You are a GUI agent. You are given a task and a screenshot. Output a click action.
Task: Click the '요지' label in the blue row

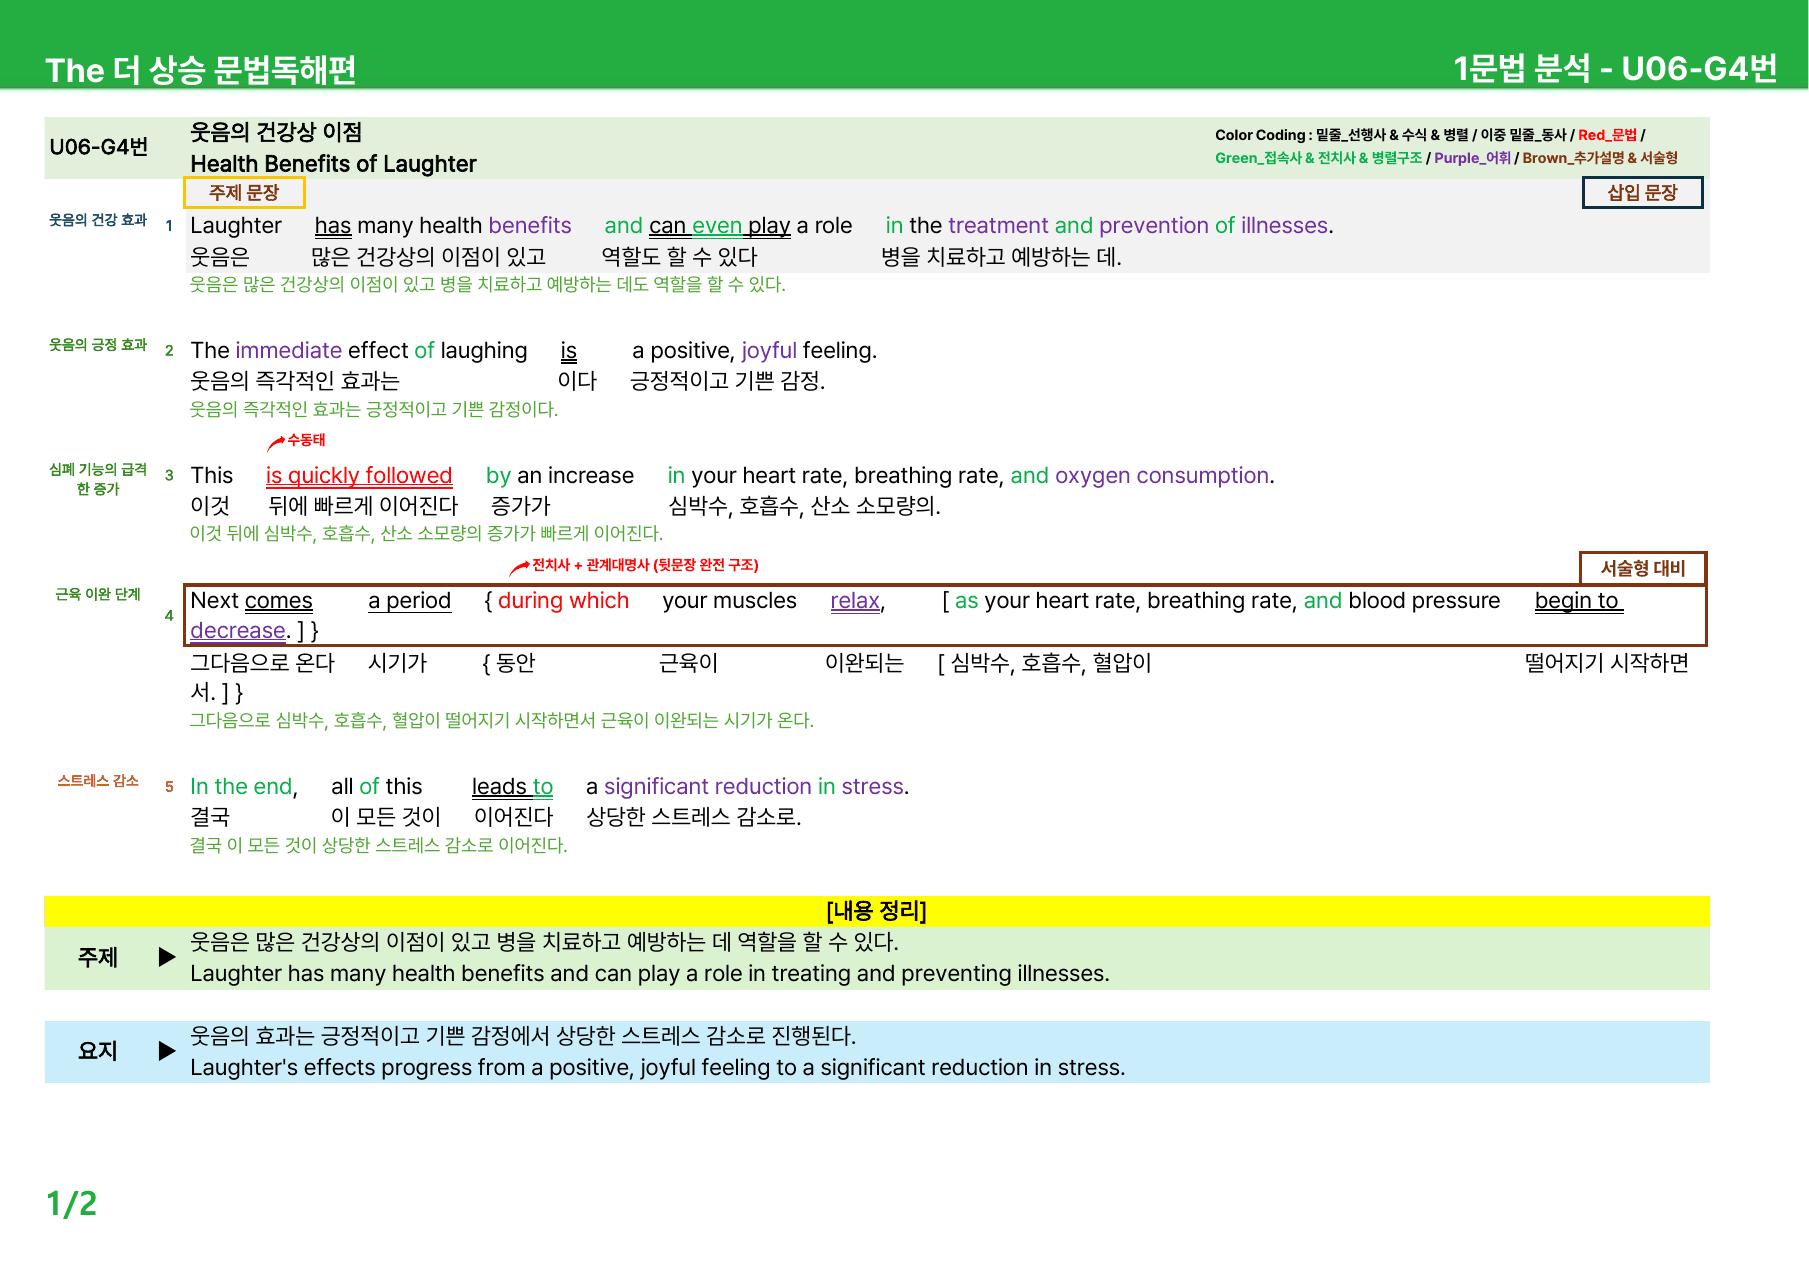98,1051
